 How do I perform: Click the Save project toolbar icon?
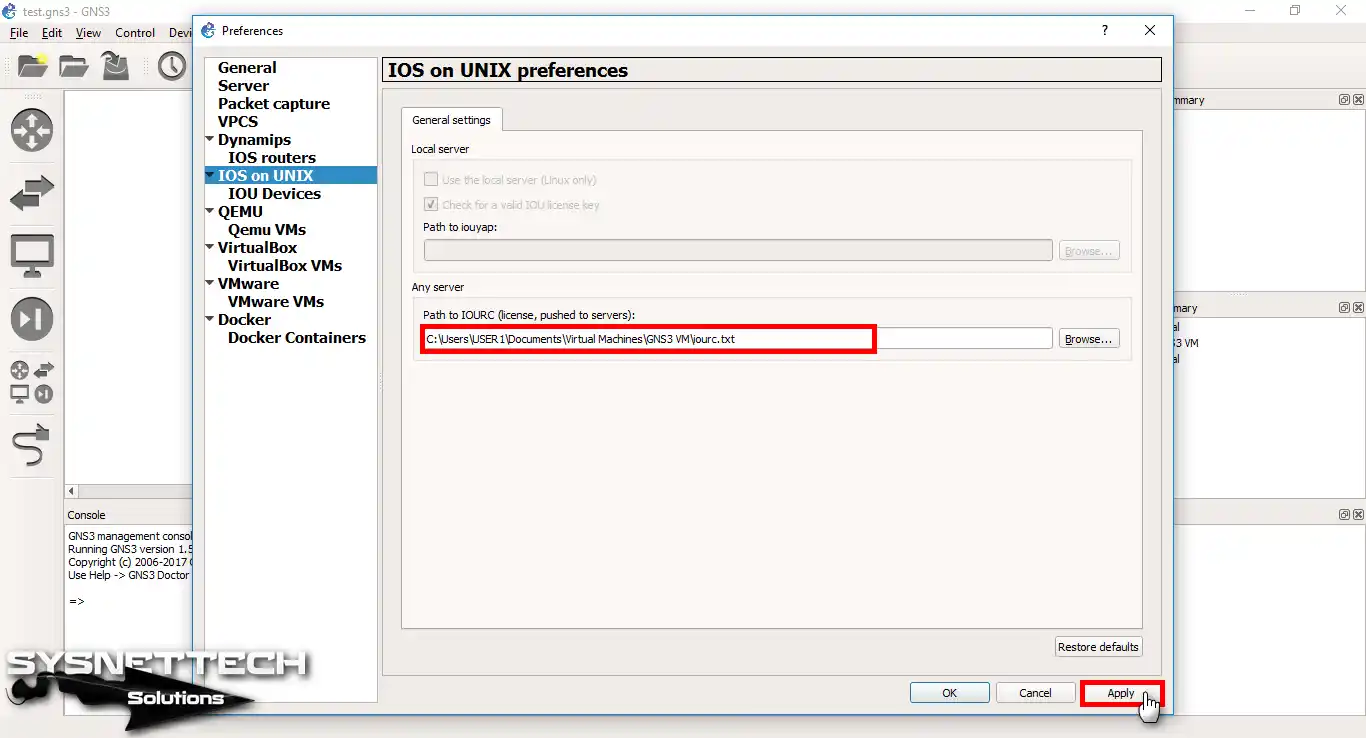click(116, 66)
